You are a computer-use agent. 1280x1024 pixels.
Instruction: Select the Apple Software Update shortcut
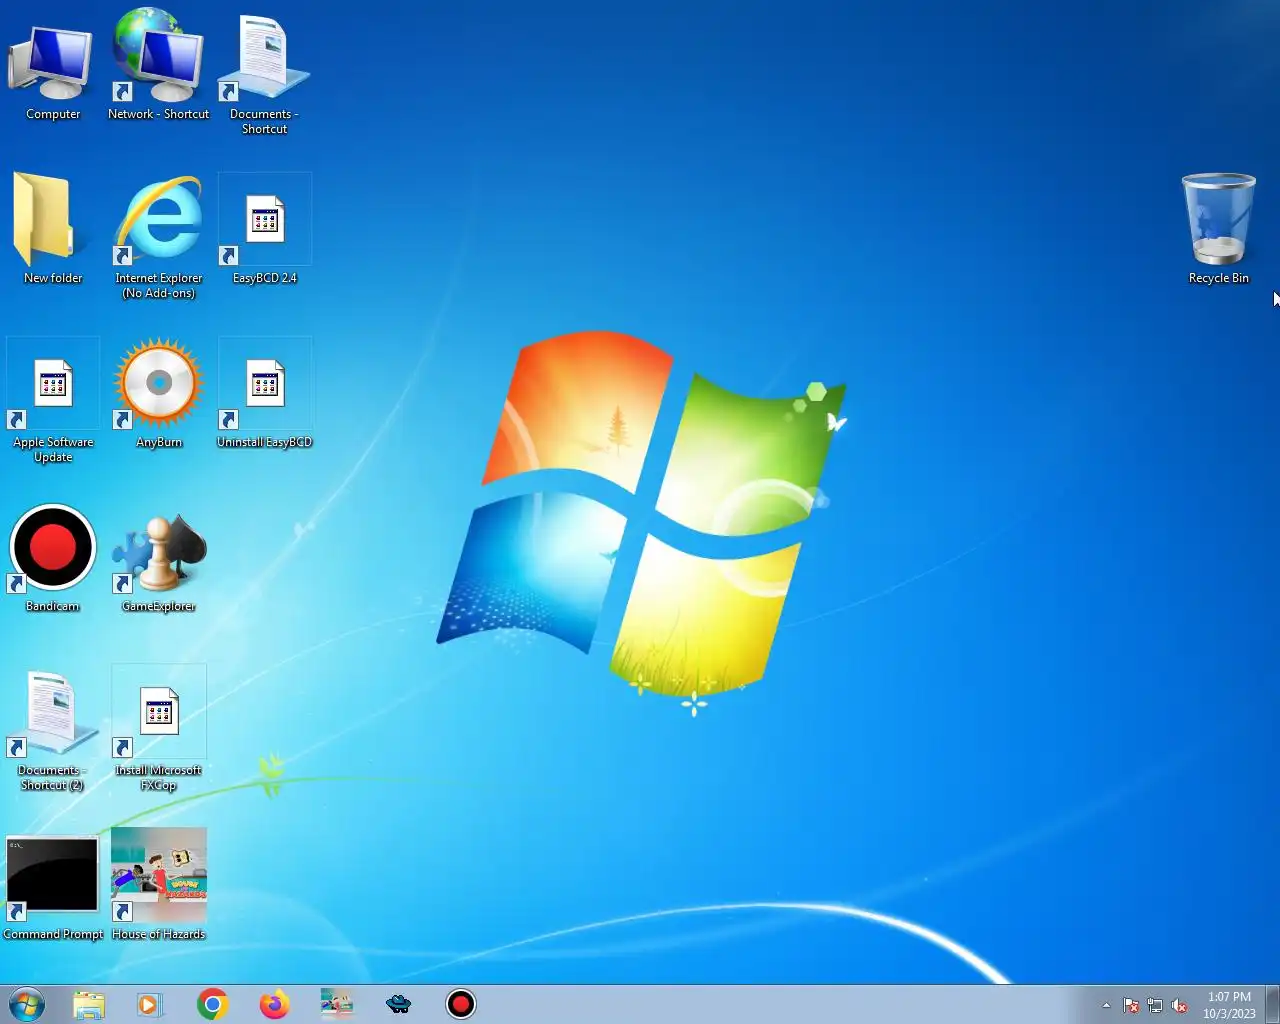(52, 401)
